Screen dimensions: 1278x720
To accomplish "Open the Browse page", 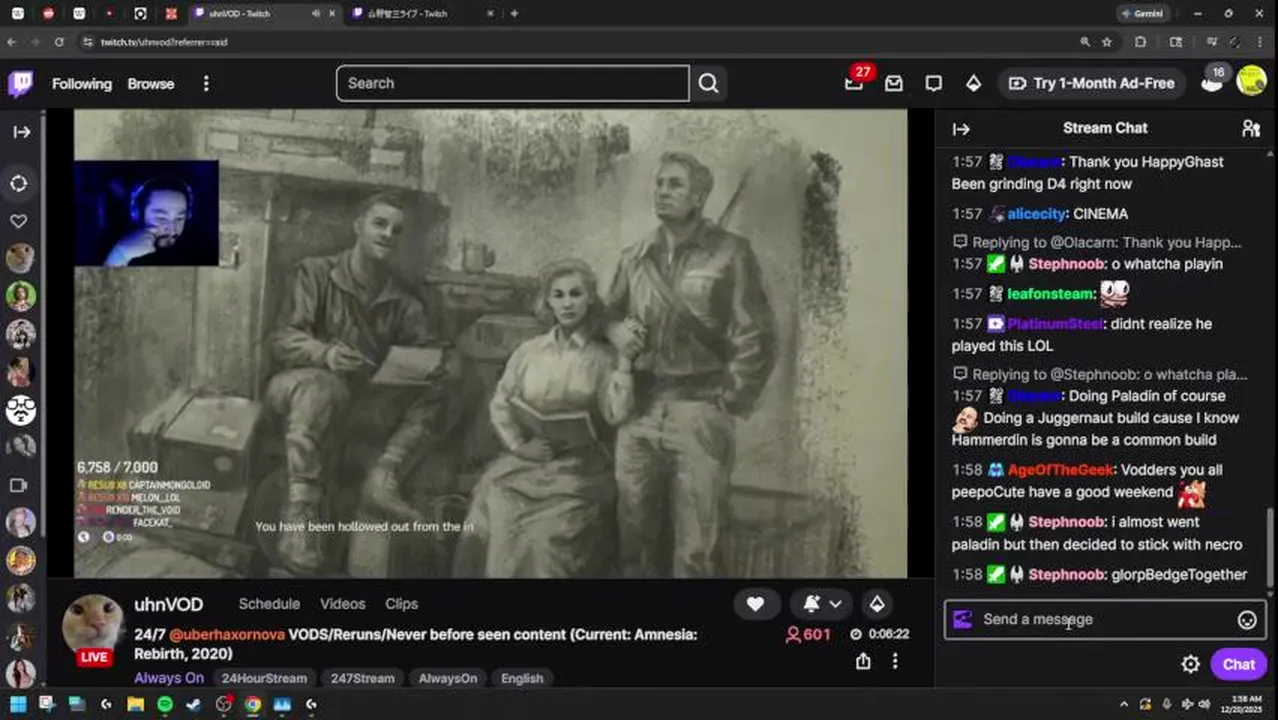I will coord(151,84).
